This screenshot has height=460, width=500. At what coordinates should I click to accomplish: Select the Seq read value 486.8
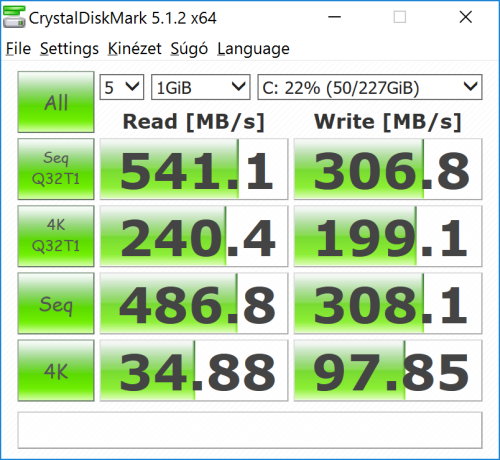click(x=194, y=303)
